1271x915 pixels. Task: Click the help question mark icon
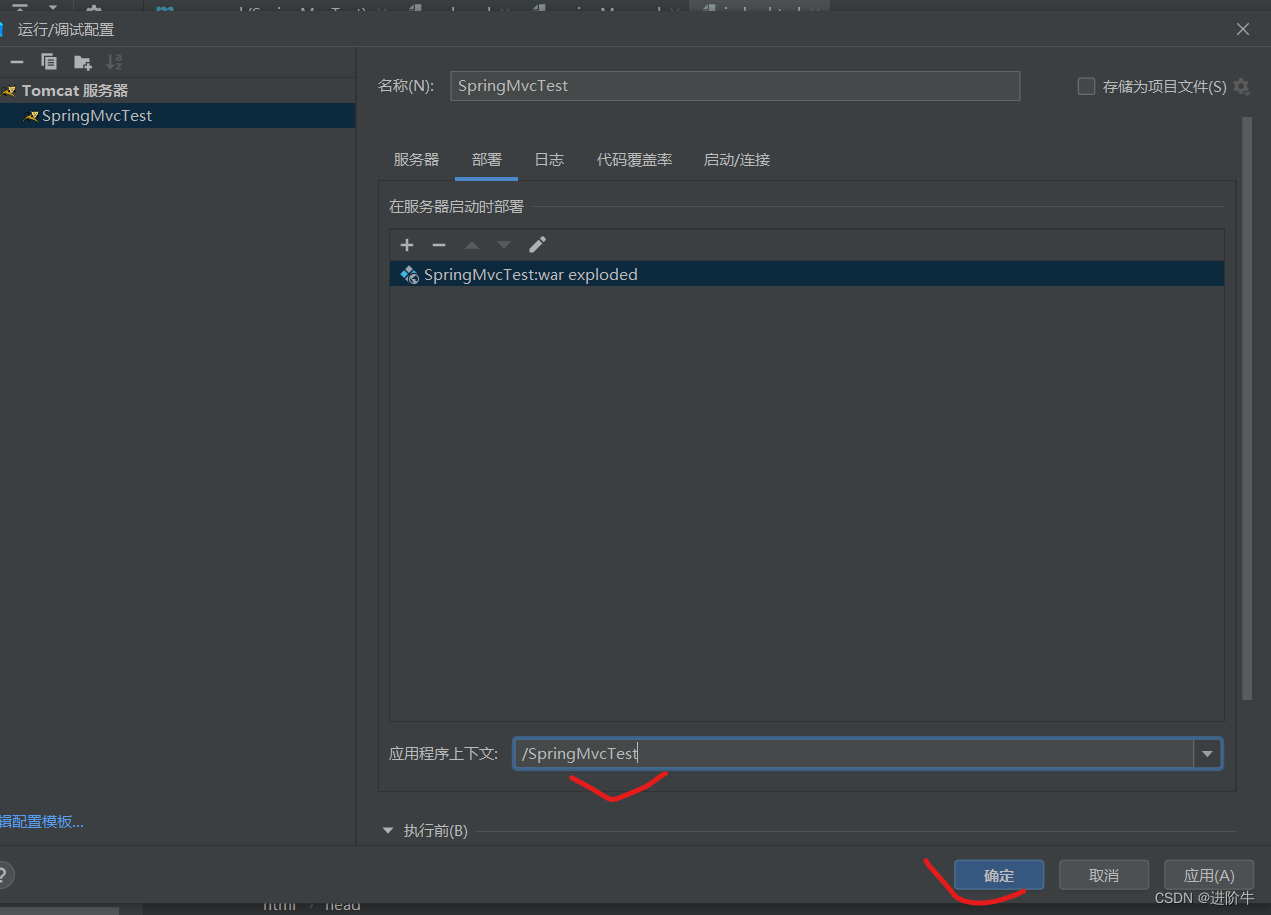pos(3,875)
